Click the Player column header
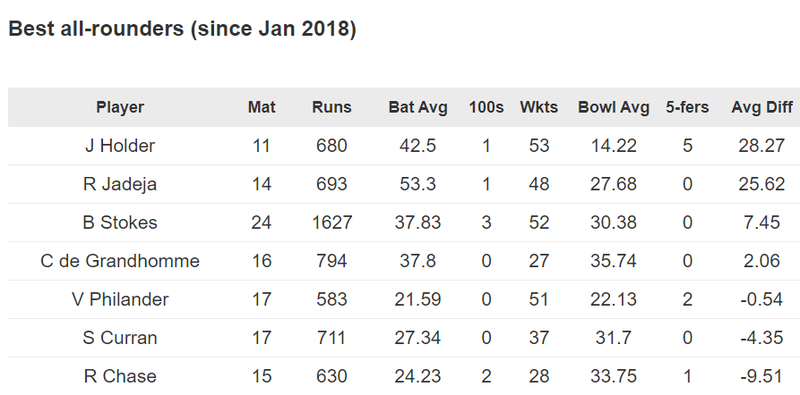The image size is (800, 395). click(120, 107)
